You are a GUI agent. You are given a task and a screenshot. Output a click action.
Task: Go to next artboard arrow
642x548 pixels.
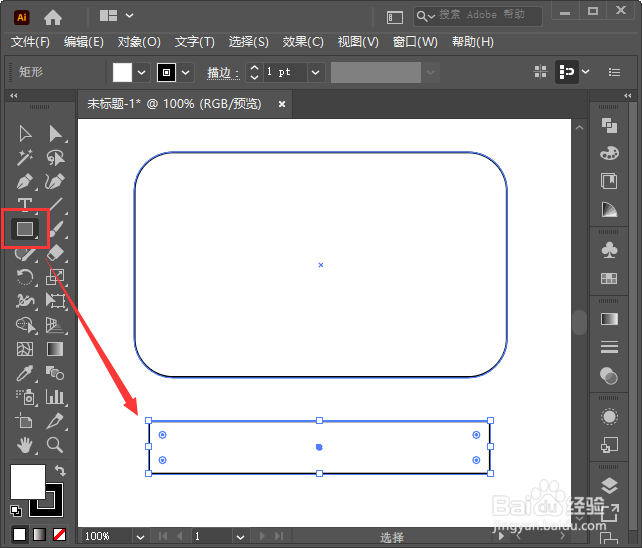tap(262, 536)
